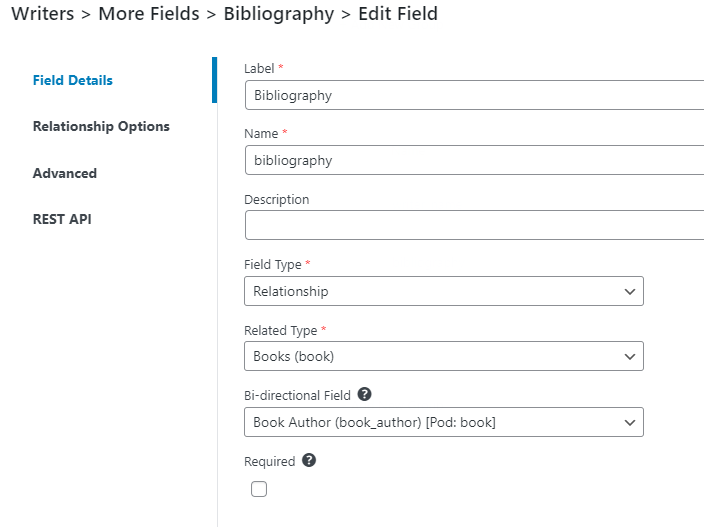Switch to the Field Details tab

point(73,80)
